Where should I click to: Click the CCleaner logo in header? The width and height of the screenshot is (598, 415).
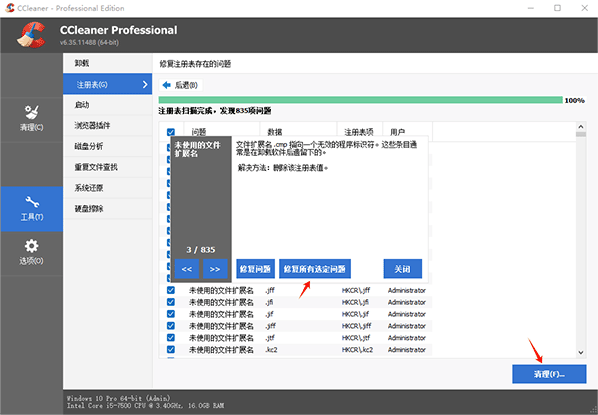pyautogui.click(x=31, y=35)
